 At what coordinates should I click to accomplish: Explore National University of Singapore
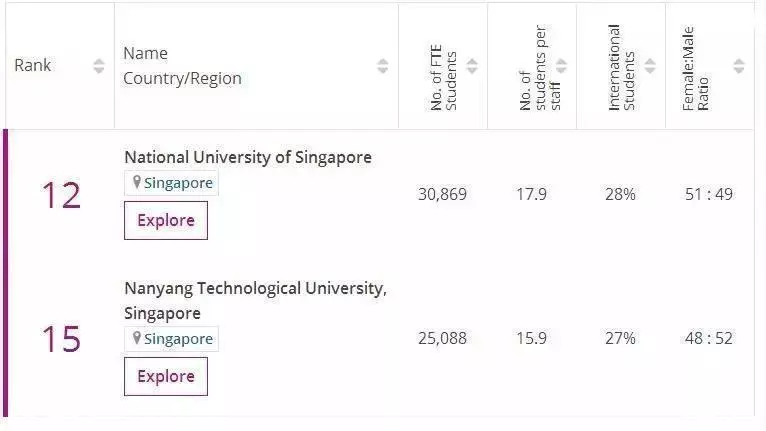coord(166,220)
